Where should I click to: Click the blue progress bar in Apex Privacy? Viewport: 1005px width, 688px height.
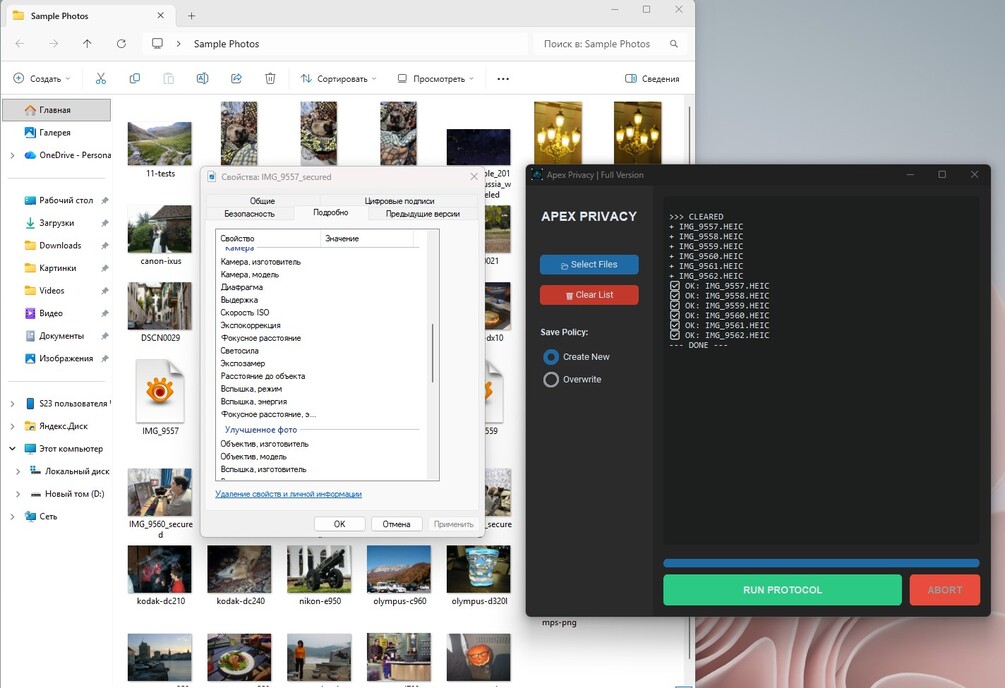click(x=821, y=563)
